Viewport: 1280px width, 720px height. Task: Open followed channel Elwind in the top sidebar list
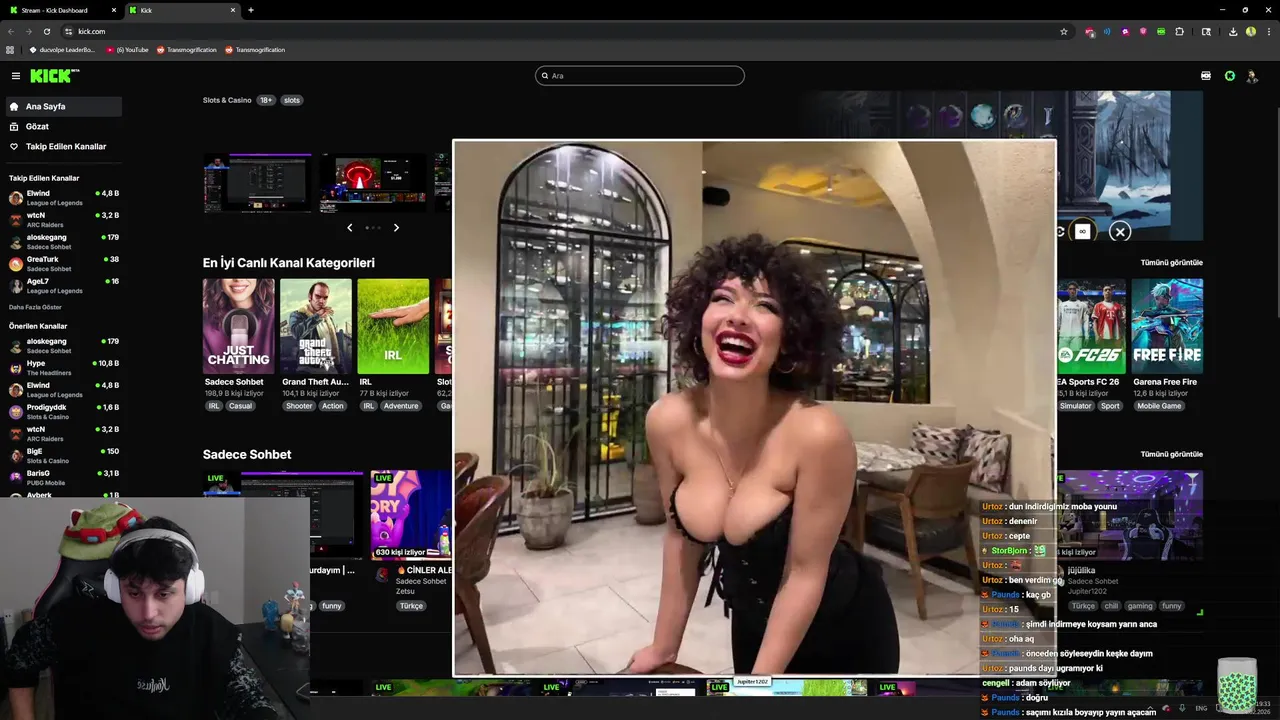coord(63,197)
